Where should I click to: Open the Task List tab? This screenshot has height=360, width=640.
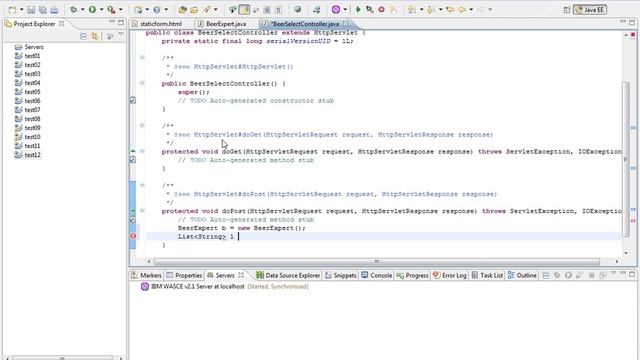point(487,276)
